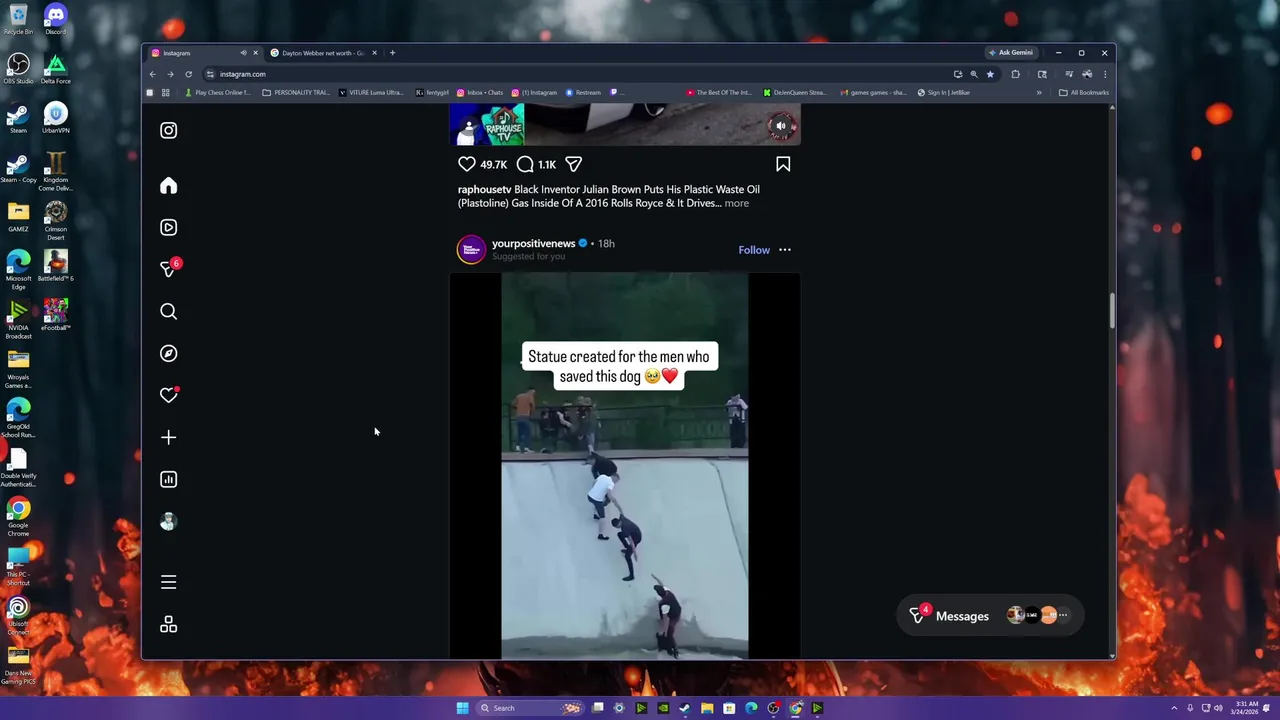
Task: Open the dashboard chart icon in sidebar
Action: coord(168,480)
